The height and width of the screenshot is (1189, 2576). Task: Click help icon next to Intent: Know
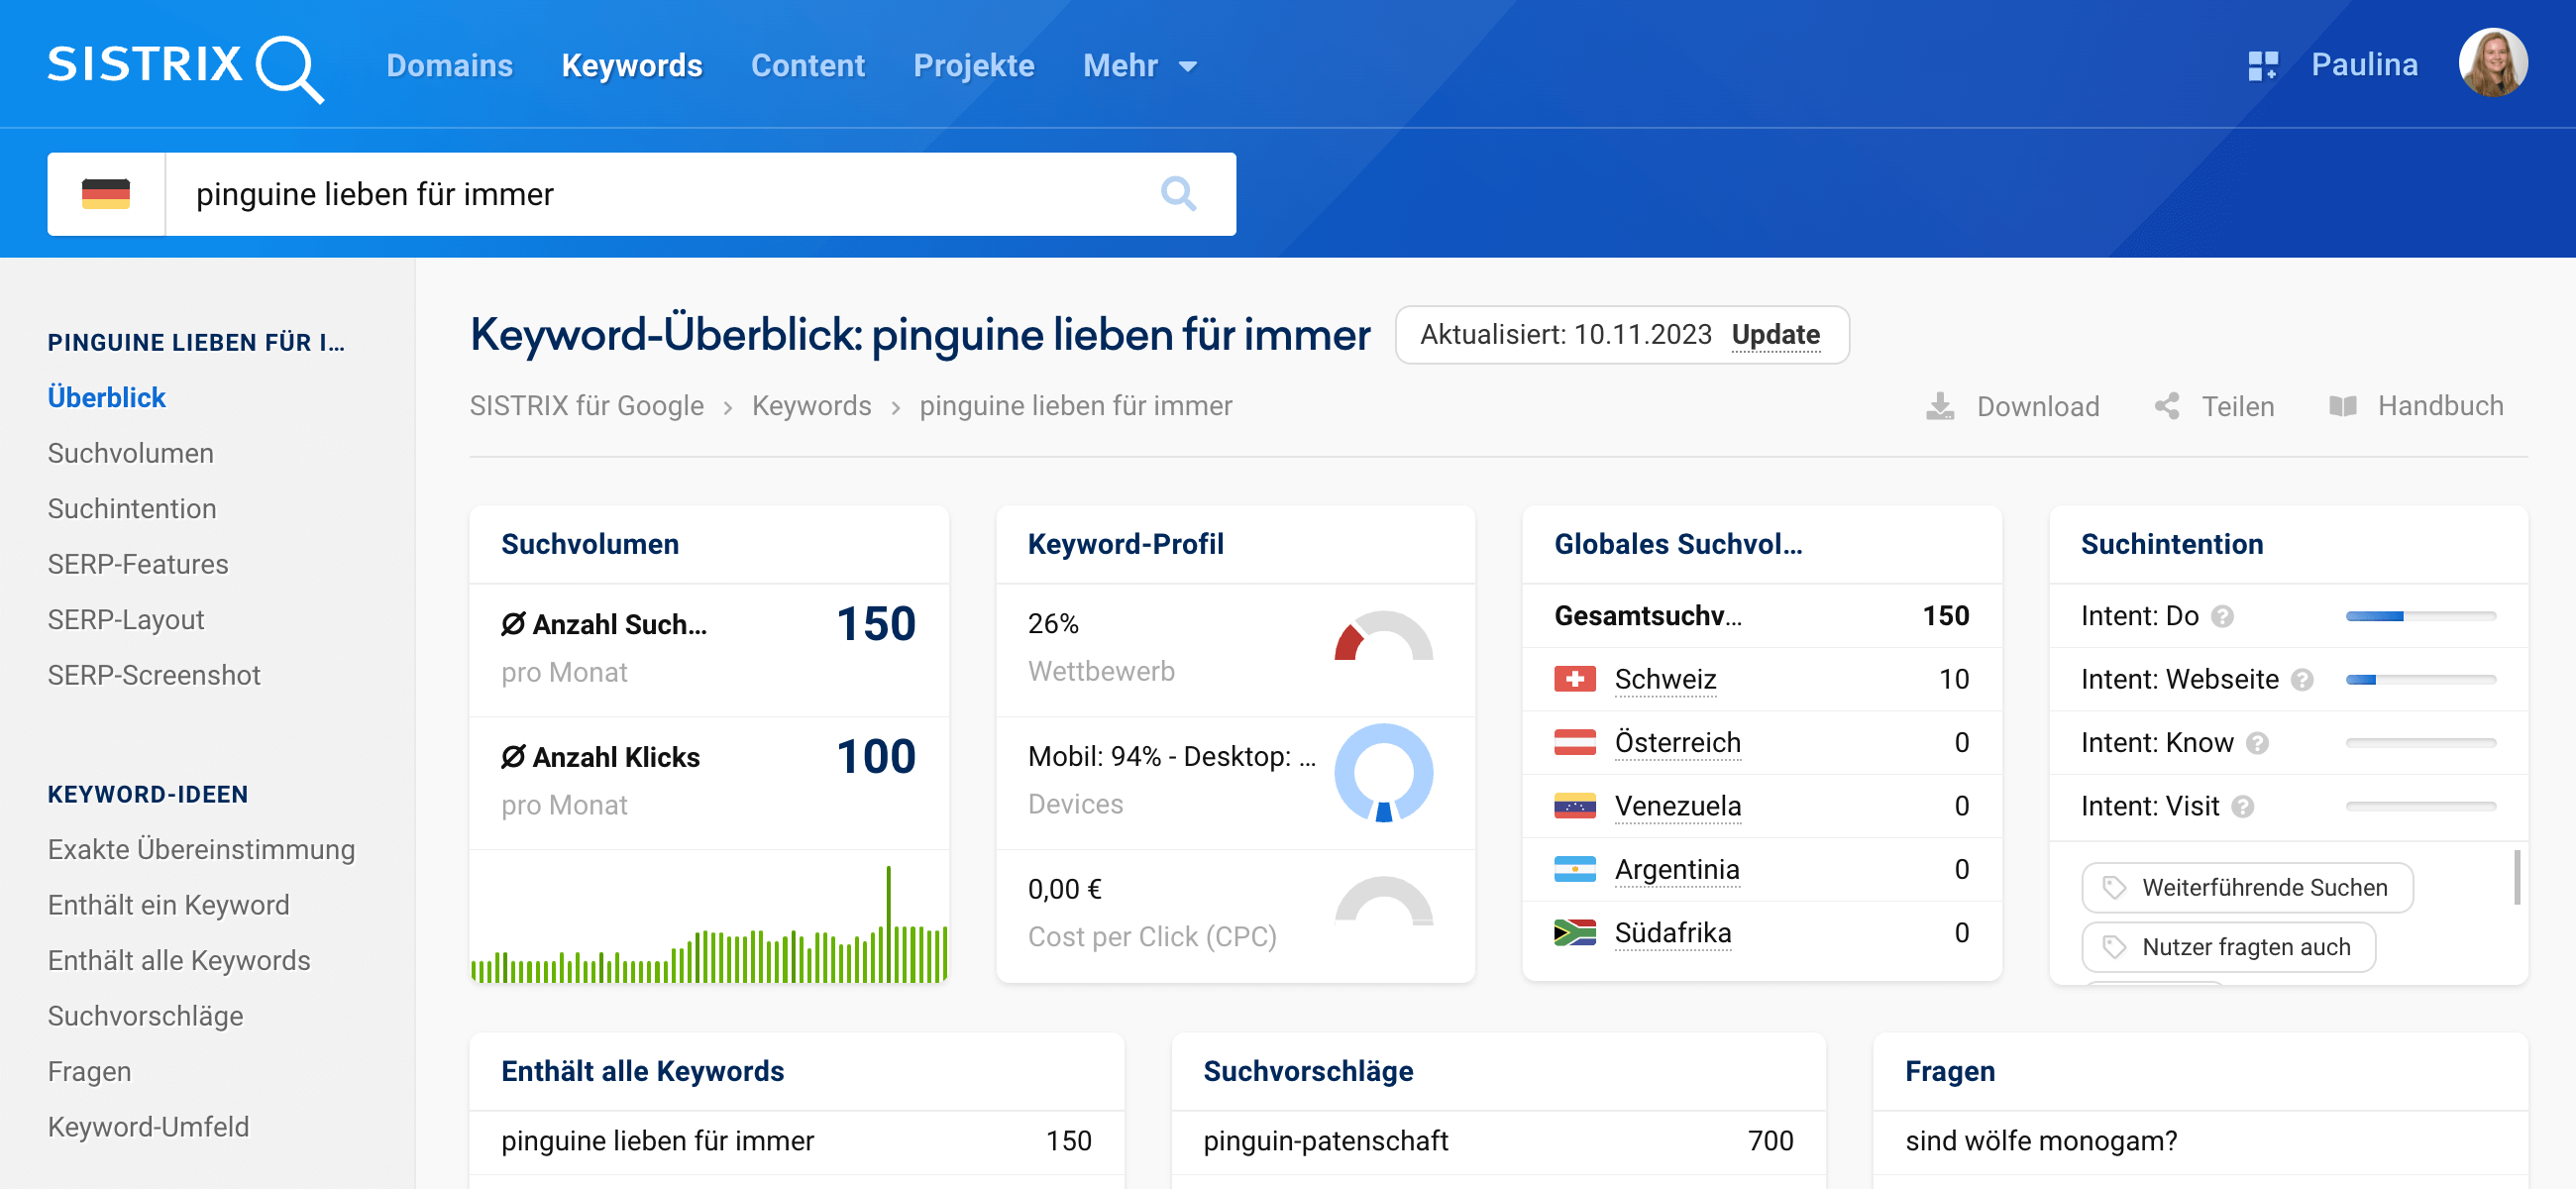click(2257, 743)
